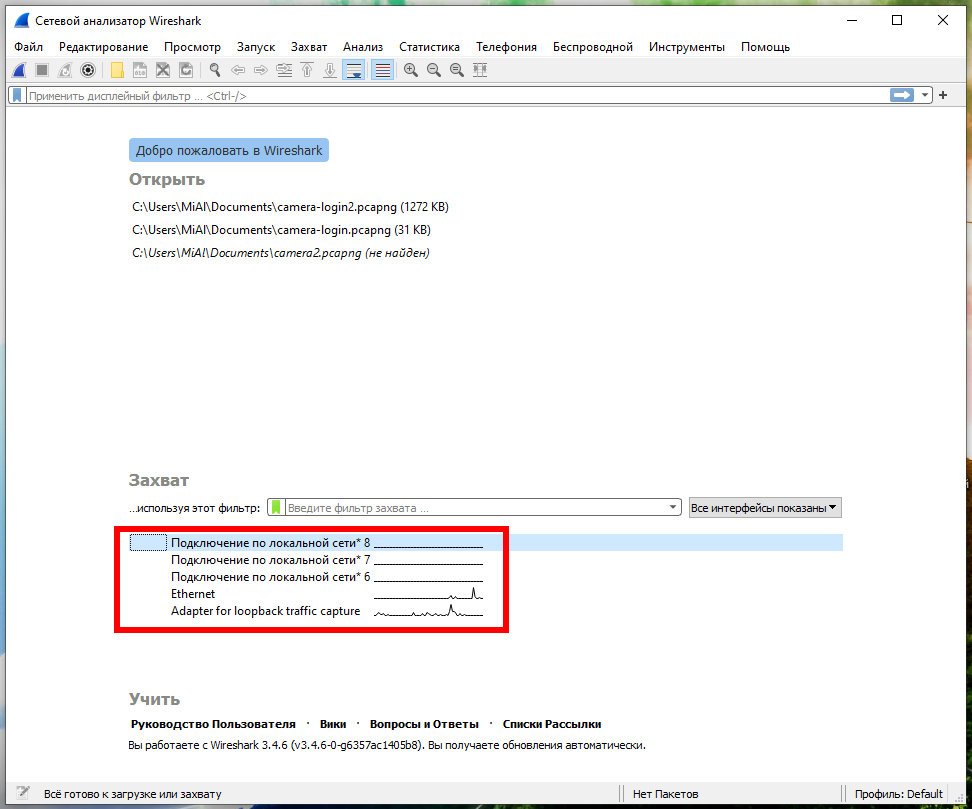The image size is (972, 809).
Task: Select the Ethernet capture interface
Action: point(486,594)
